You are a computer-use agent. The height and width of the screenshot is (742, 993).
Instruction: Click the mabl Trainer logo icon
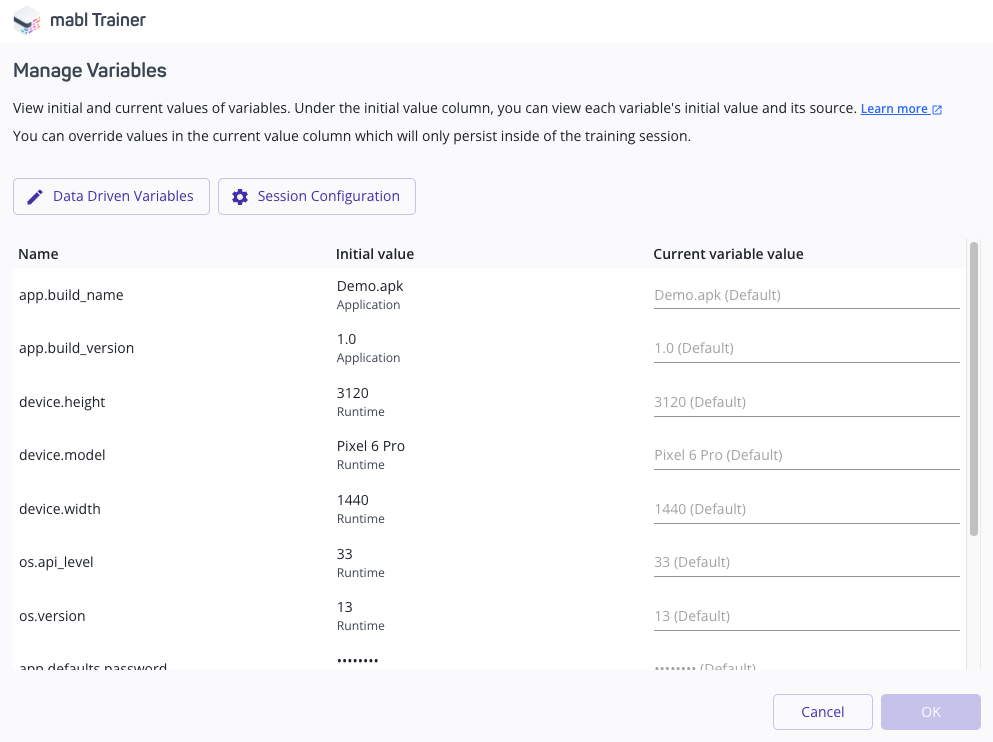(x=27, y=19)
